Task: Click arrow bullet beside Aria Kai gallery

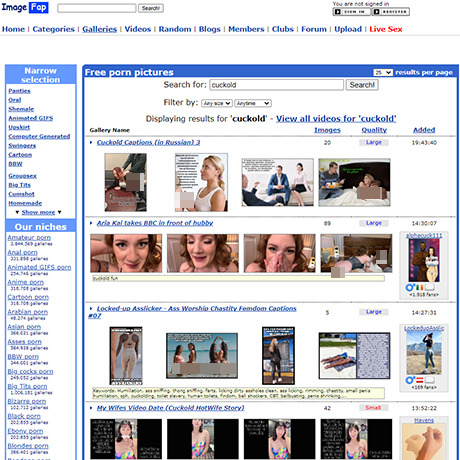Action: point(91,223)
